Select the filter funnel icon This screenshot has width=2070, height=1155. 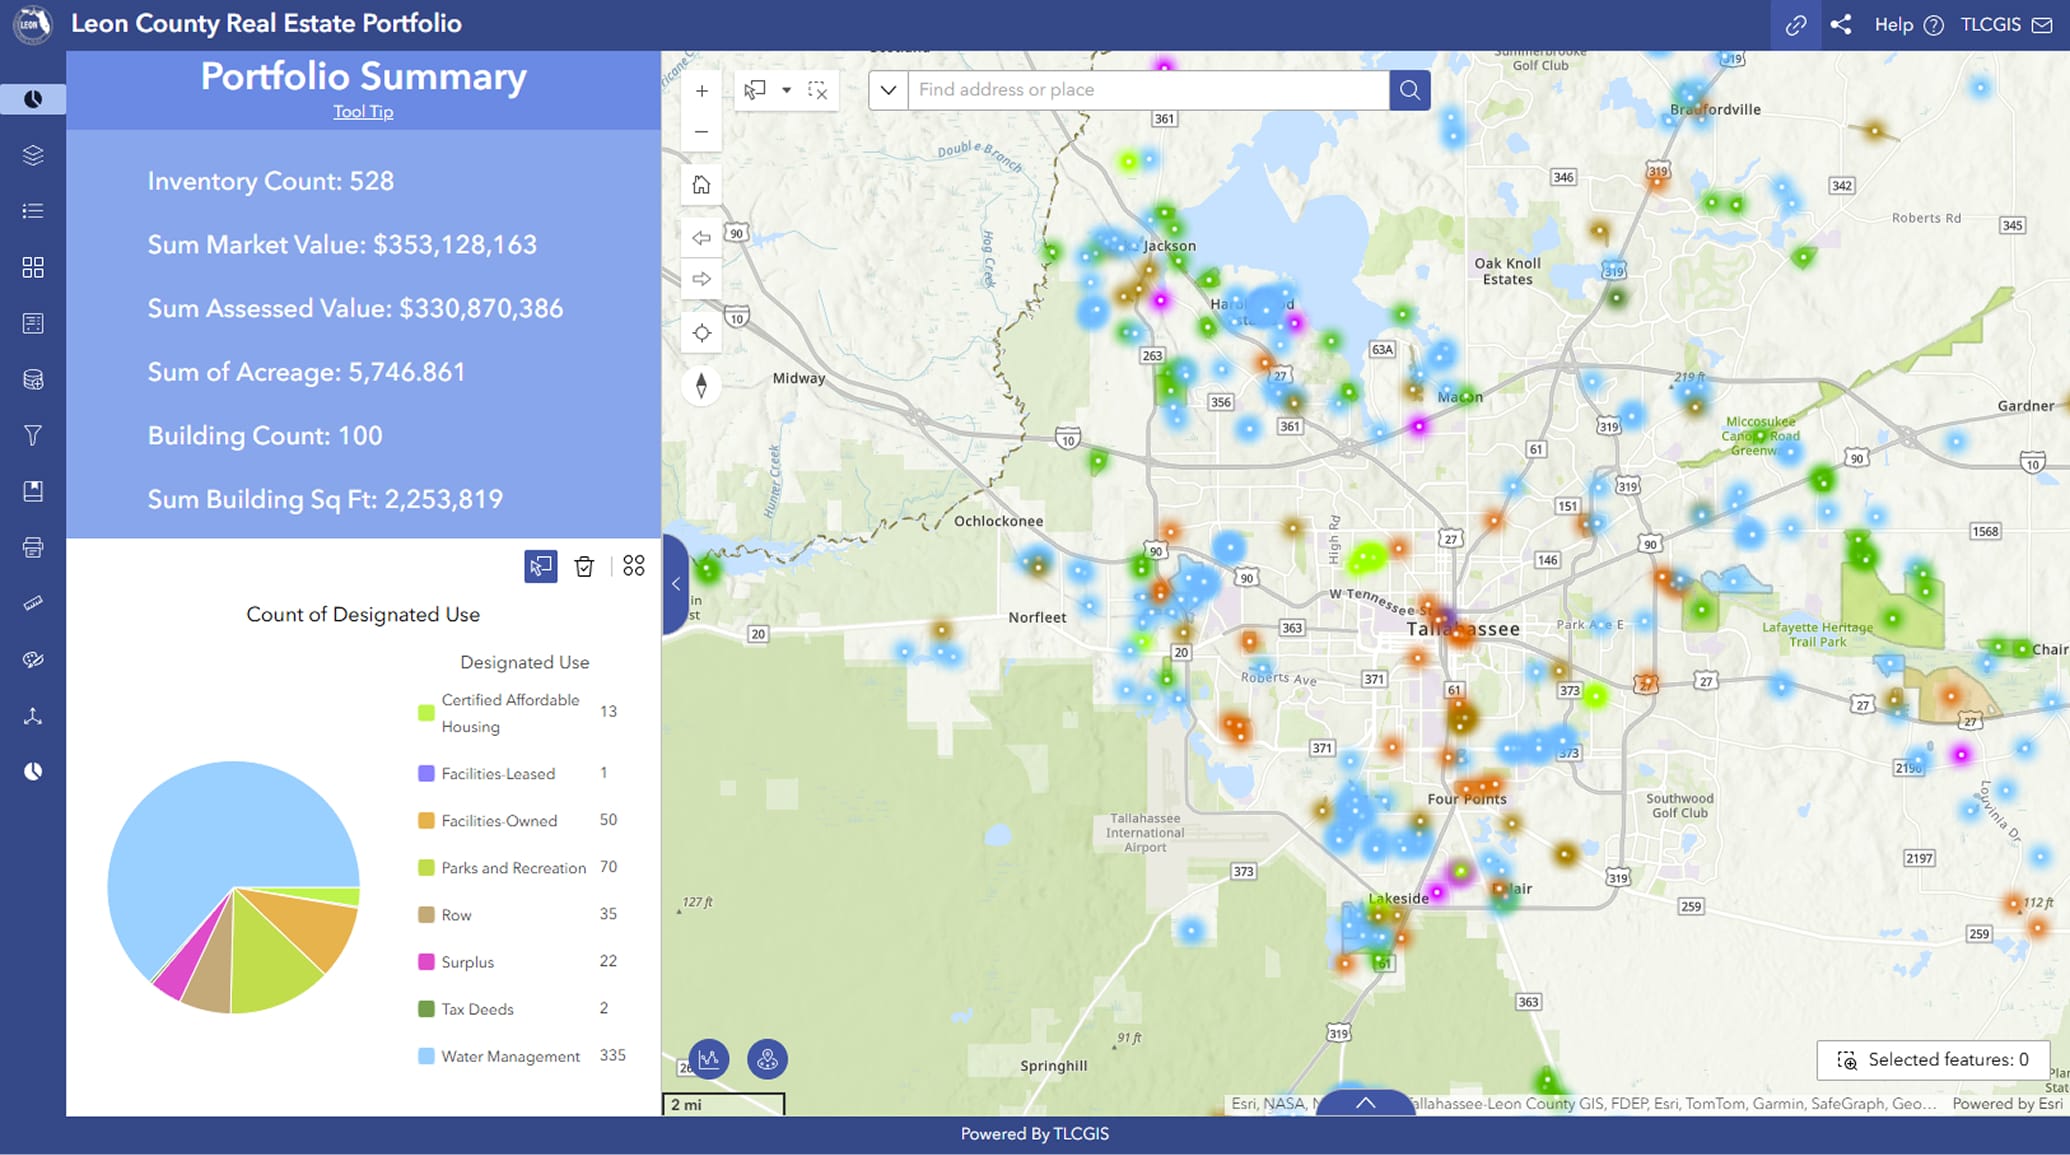point(33,435)
